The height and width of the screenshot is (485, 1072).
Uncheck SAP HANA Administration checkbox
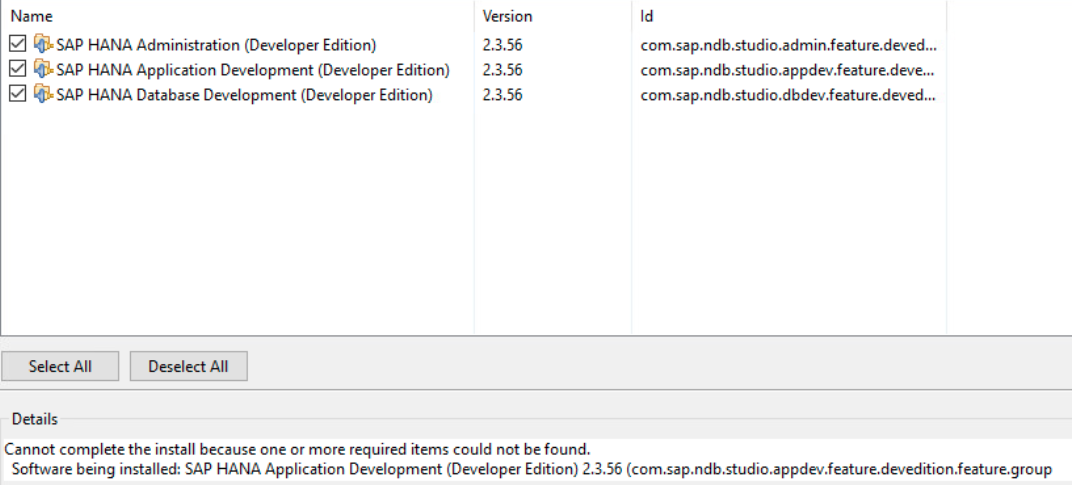point(18,45)
